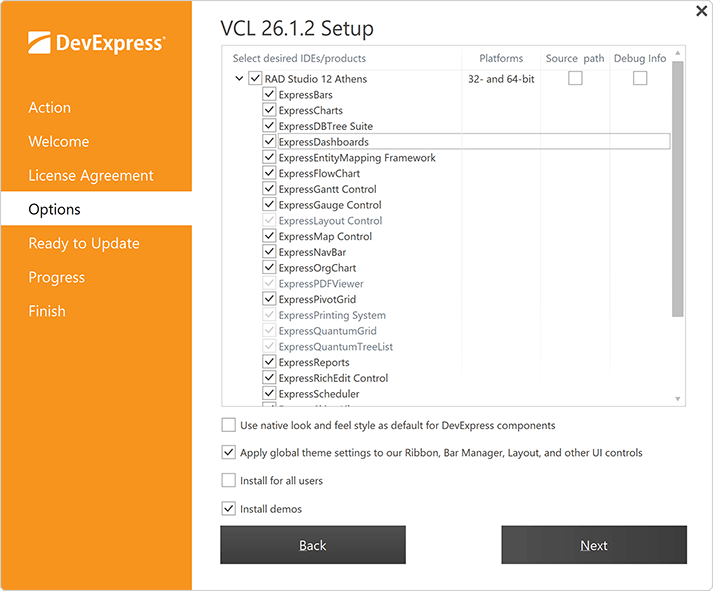Toggle ExpressMap Control checkbox
The height and width of the screenshot is (591, 713).
(269, 236)
